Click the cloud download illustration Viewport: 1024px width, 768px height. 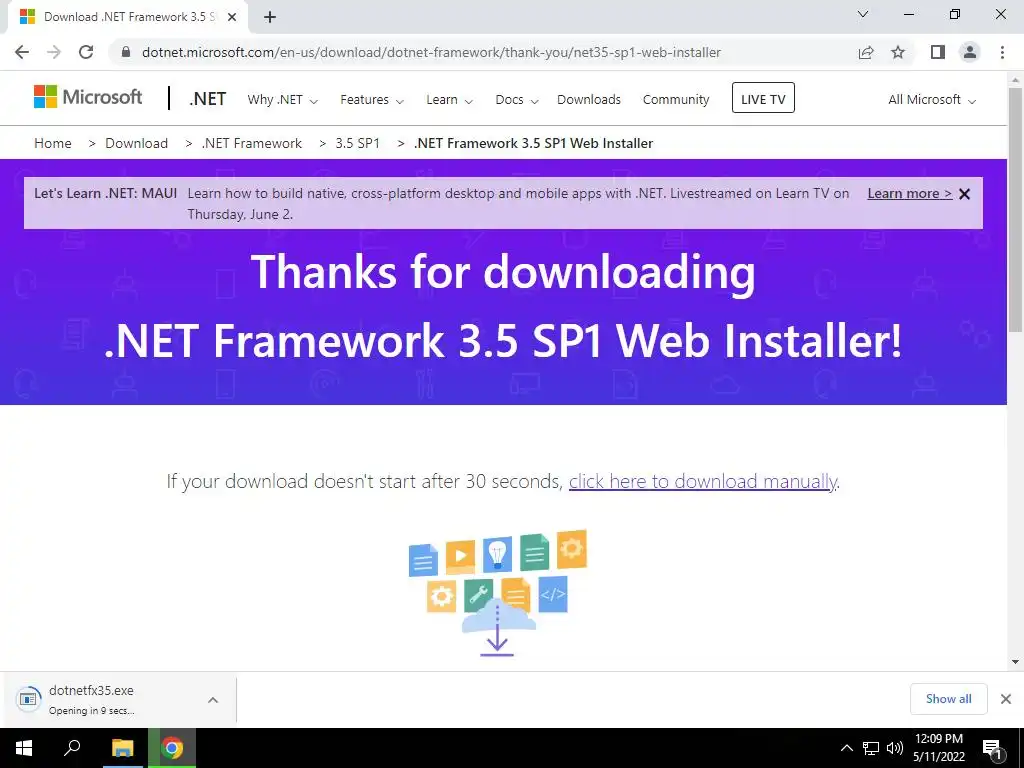(x=498, y=593)
